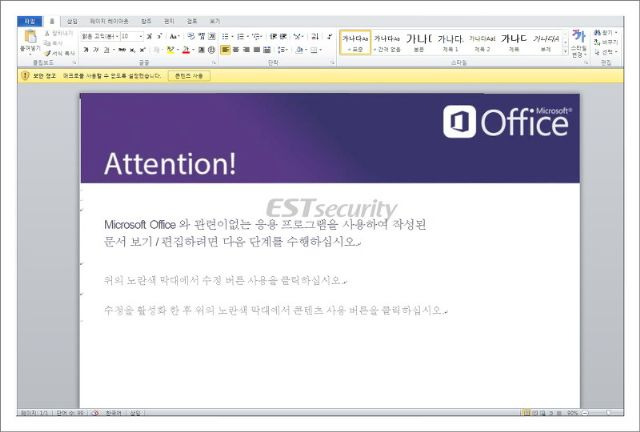Image resolution: width=640 pixels, height=432 pixels.
Task: Insert a bulleted list
Action: coord(225,36)
